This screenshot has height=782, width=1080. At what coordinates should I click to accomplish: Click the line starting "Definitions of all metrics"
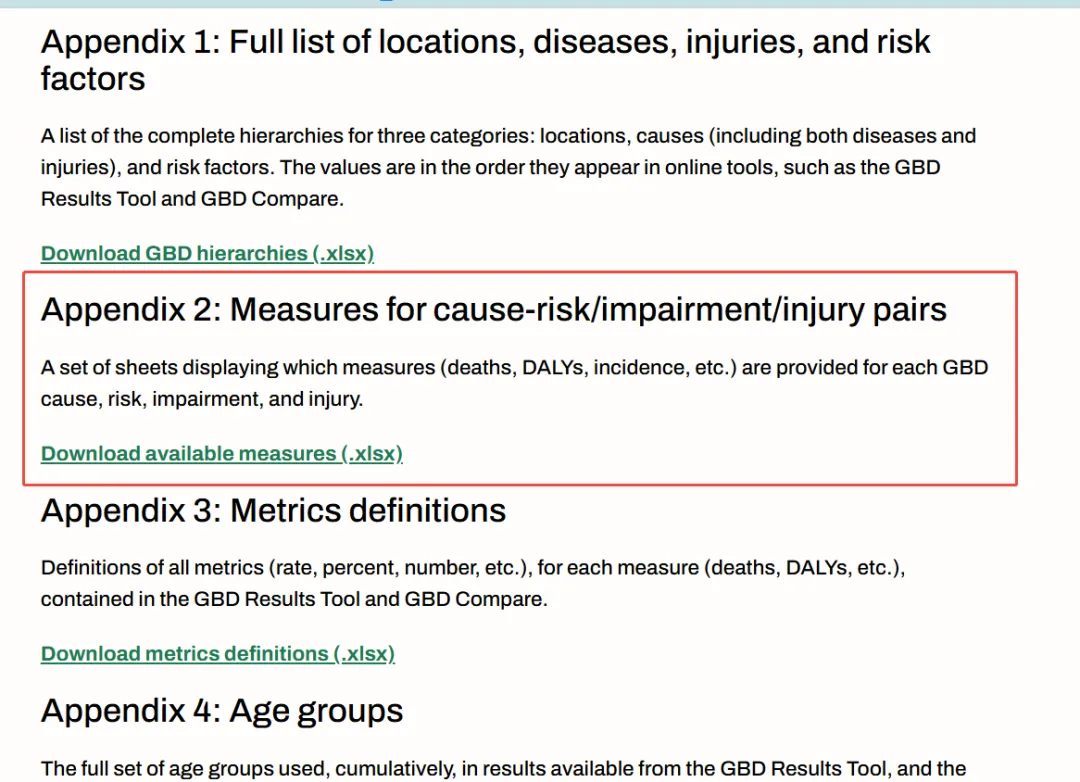click(472, 568)
